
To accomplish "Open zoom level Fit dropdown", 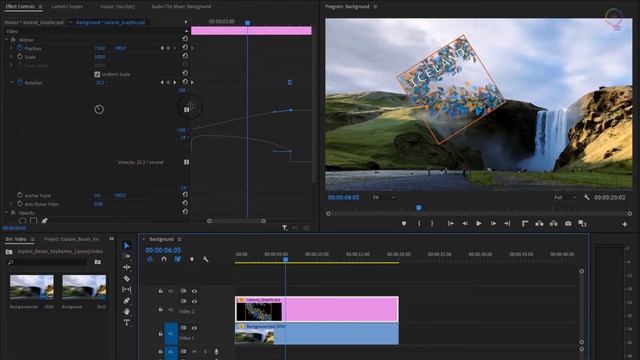I will click(384, 197).
